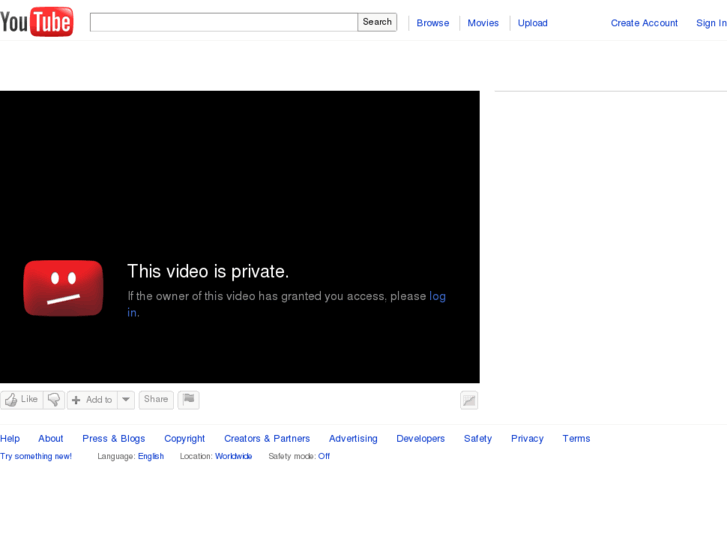
Task: Follow the log in link
Action: (x=437, y=296)
